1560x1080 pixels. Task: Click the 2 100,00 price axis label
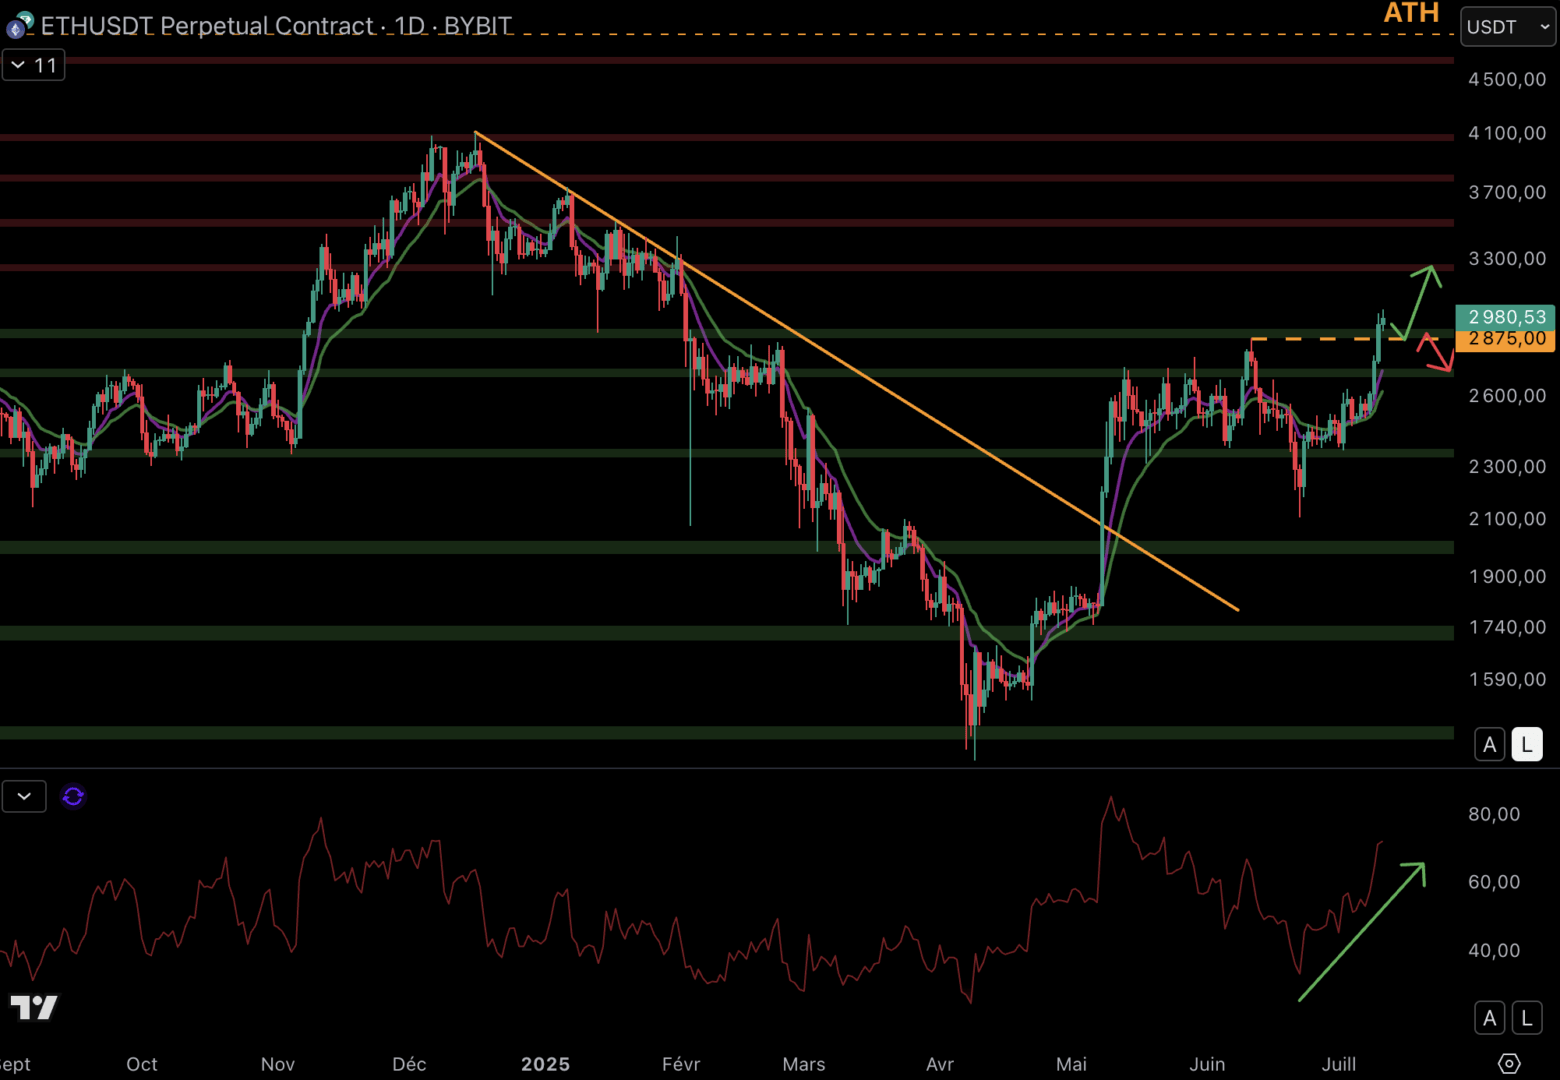point(1507,519)
